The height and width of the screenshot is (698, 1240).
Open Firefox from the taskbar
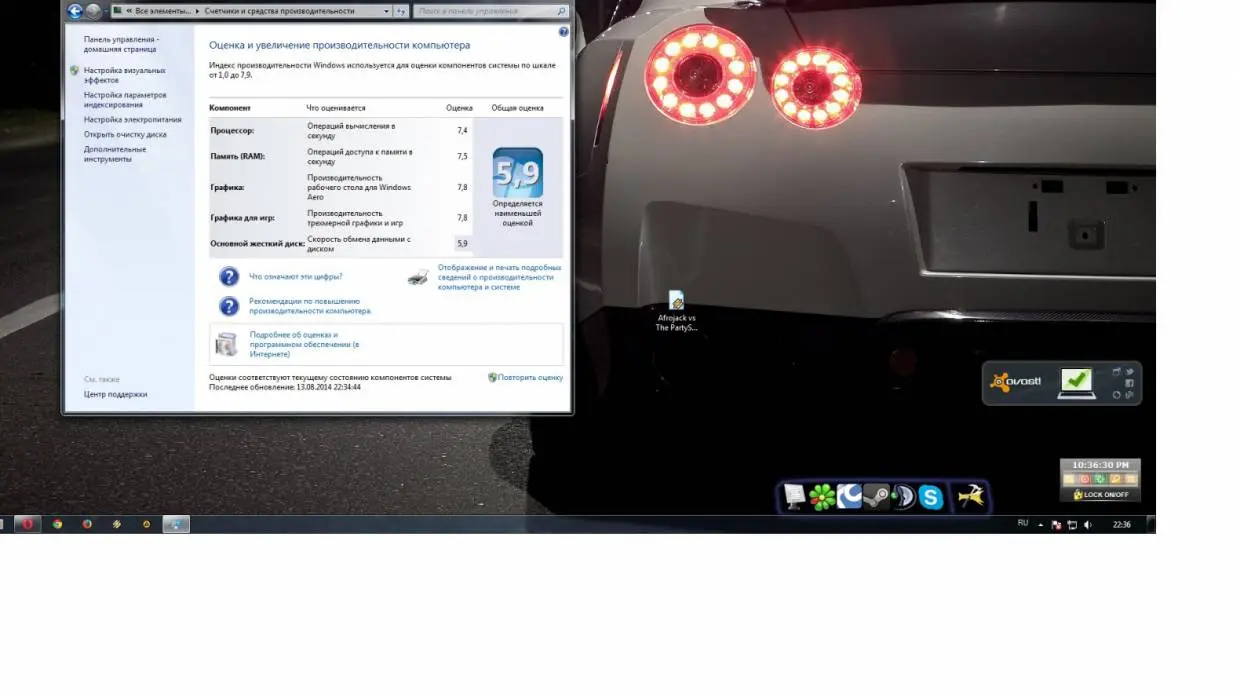tap(87, 524)
